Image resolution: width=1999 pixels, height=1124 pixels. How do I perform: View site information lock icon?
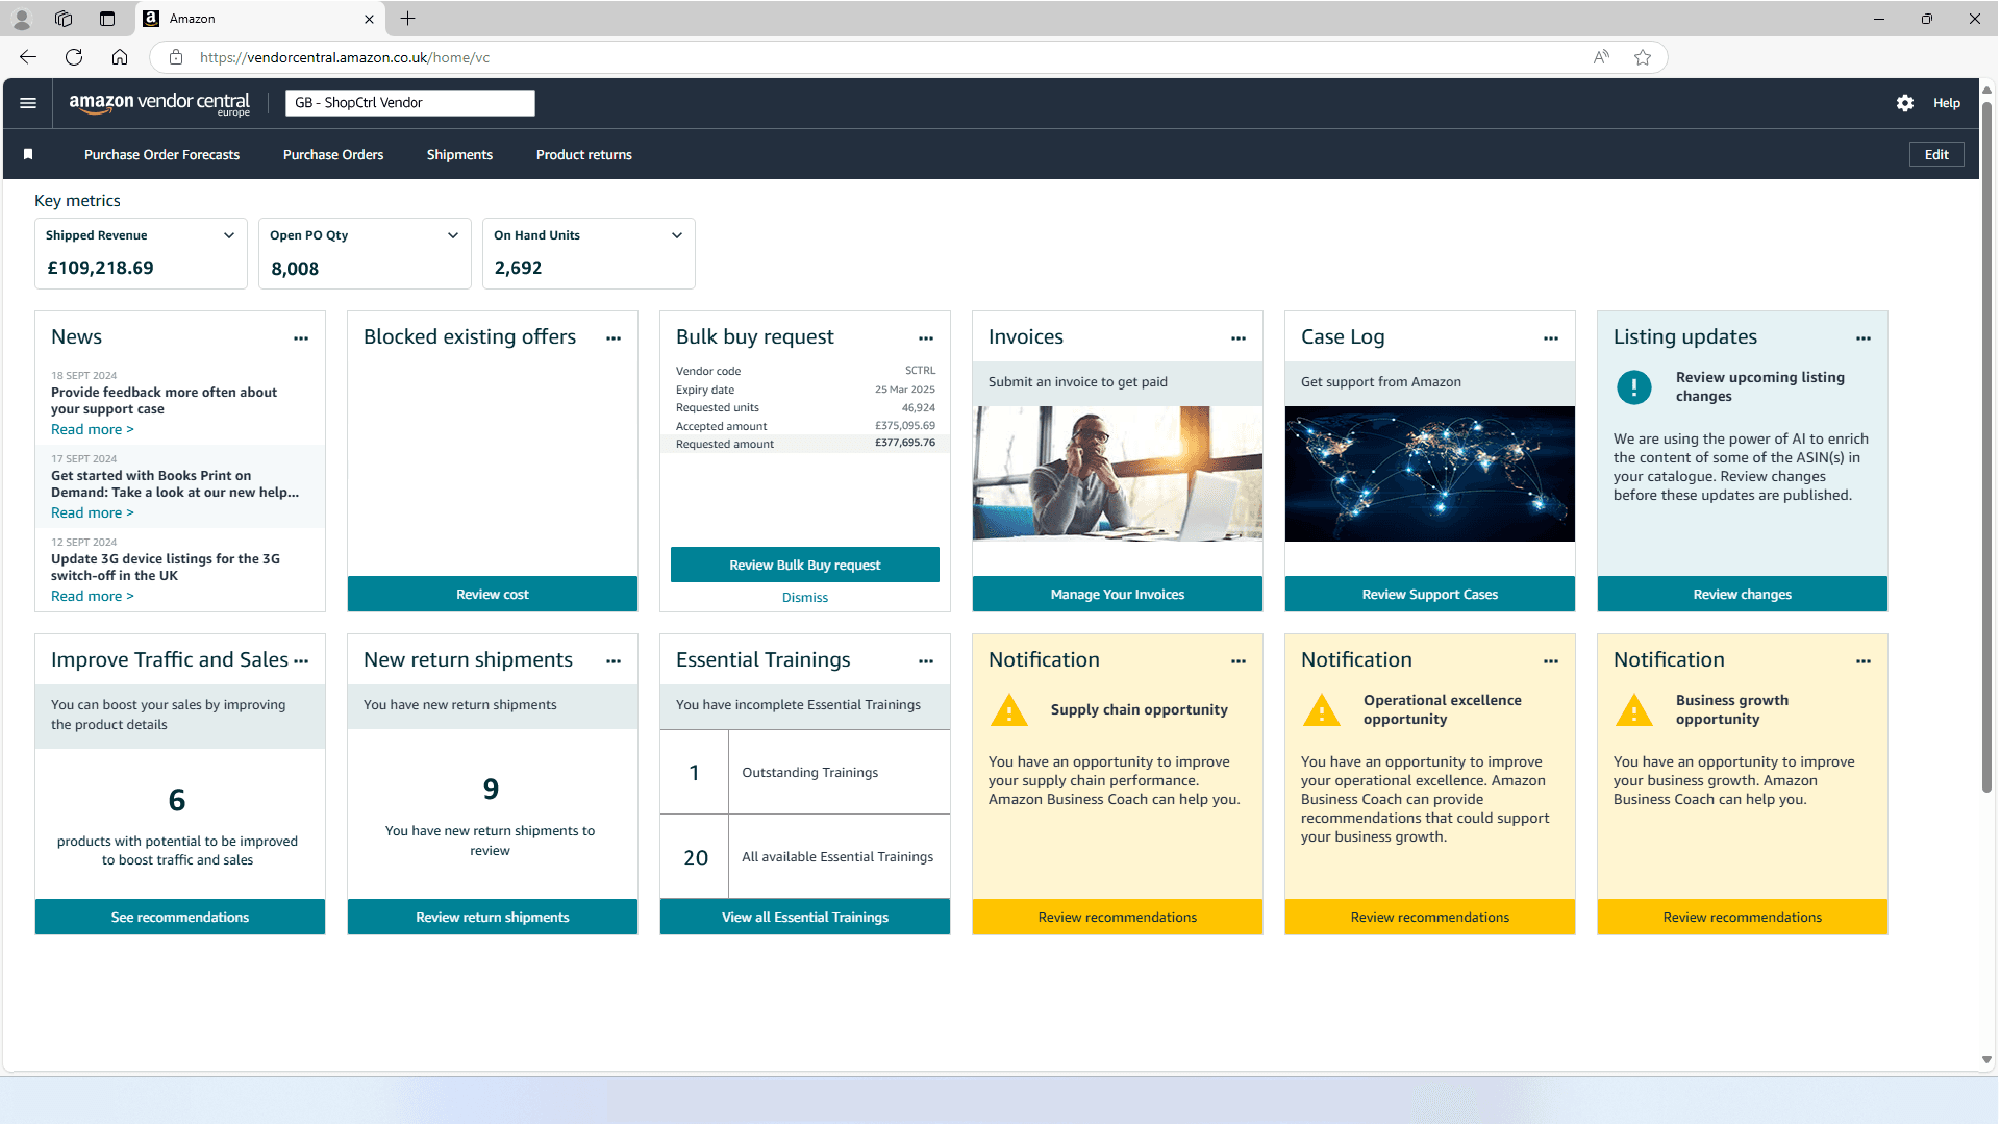(176, 57)
